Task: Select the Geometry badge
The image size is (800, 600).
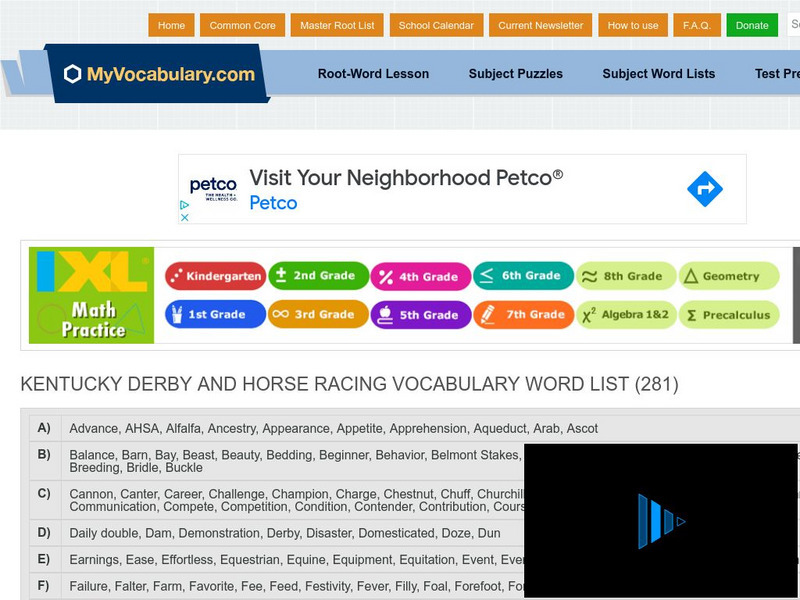Action: [x=729, y=276]
